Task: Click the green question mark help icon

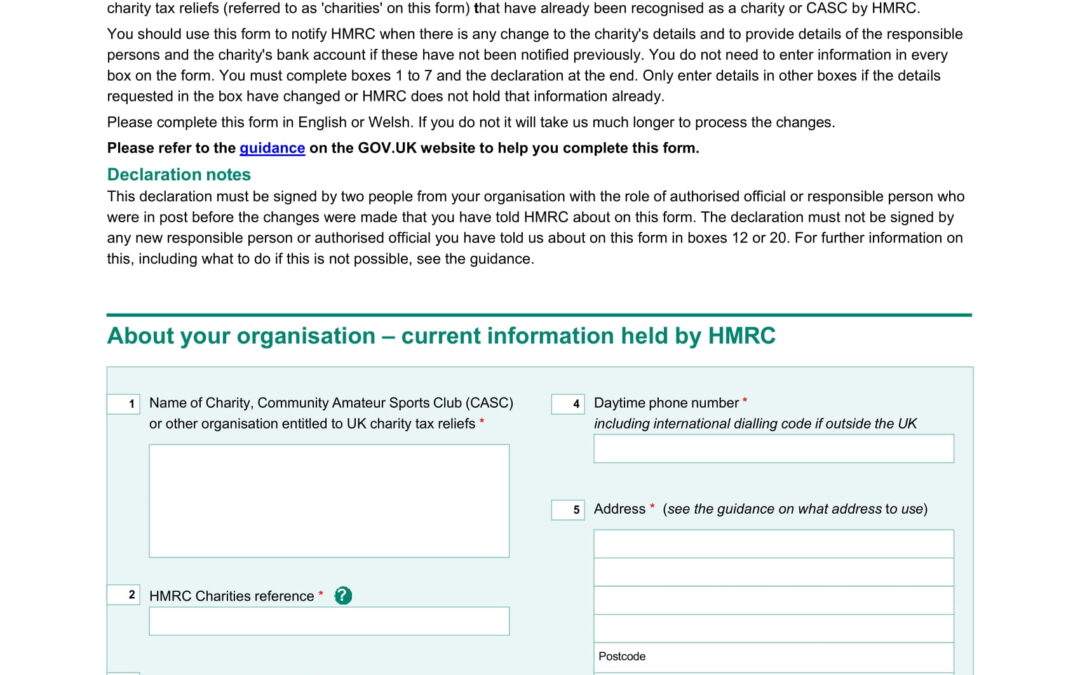Action: 343,595
